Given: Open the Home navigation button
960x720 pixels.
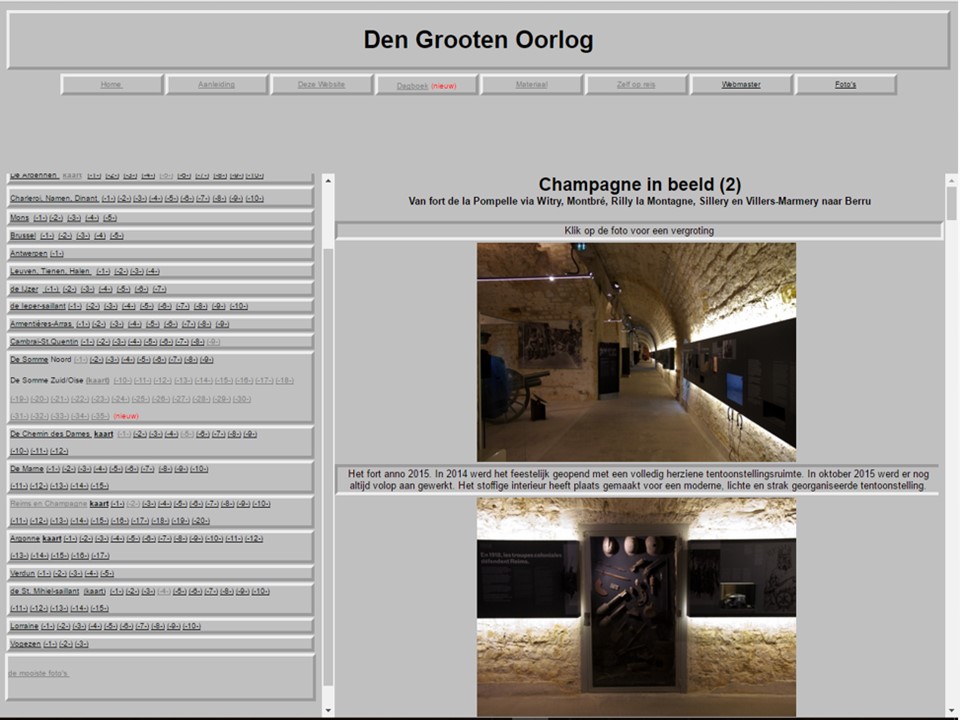Looking at the screenshot, I should tap(111, 84).
